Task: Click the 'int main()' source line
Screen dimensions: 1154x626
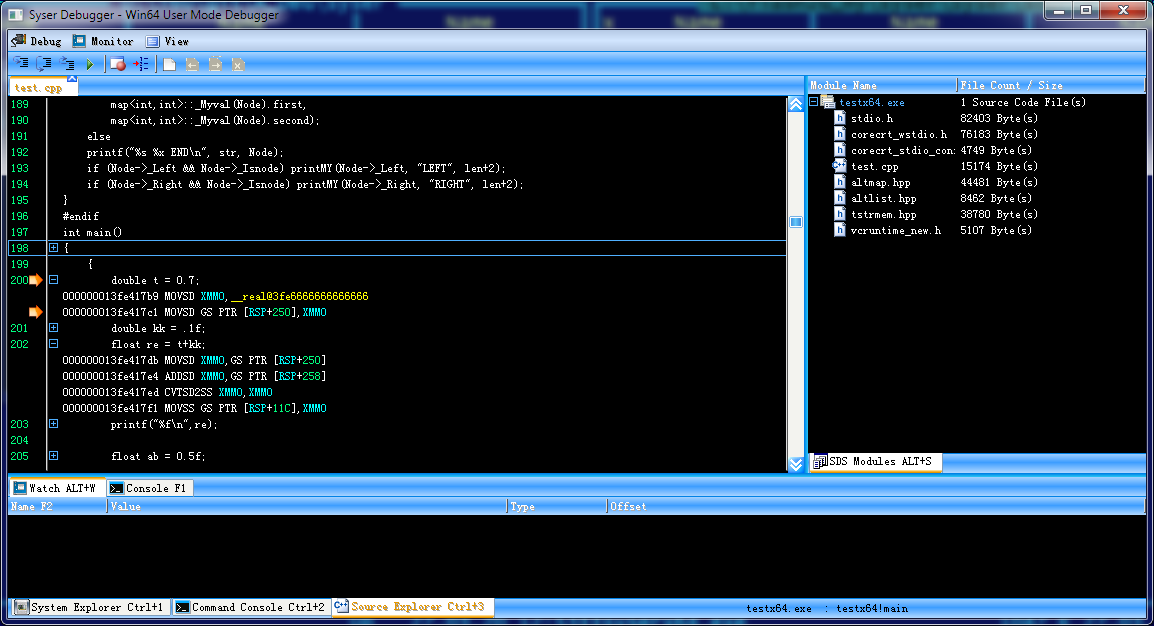Action: (x=92, y=232)
